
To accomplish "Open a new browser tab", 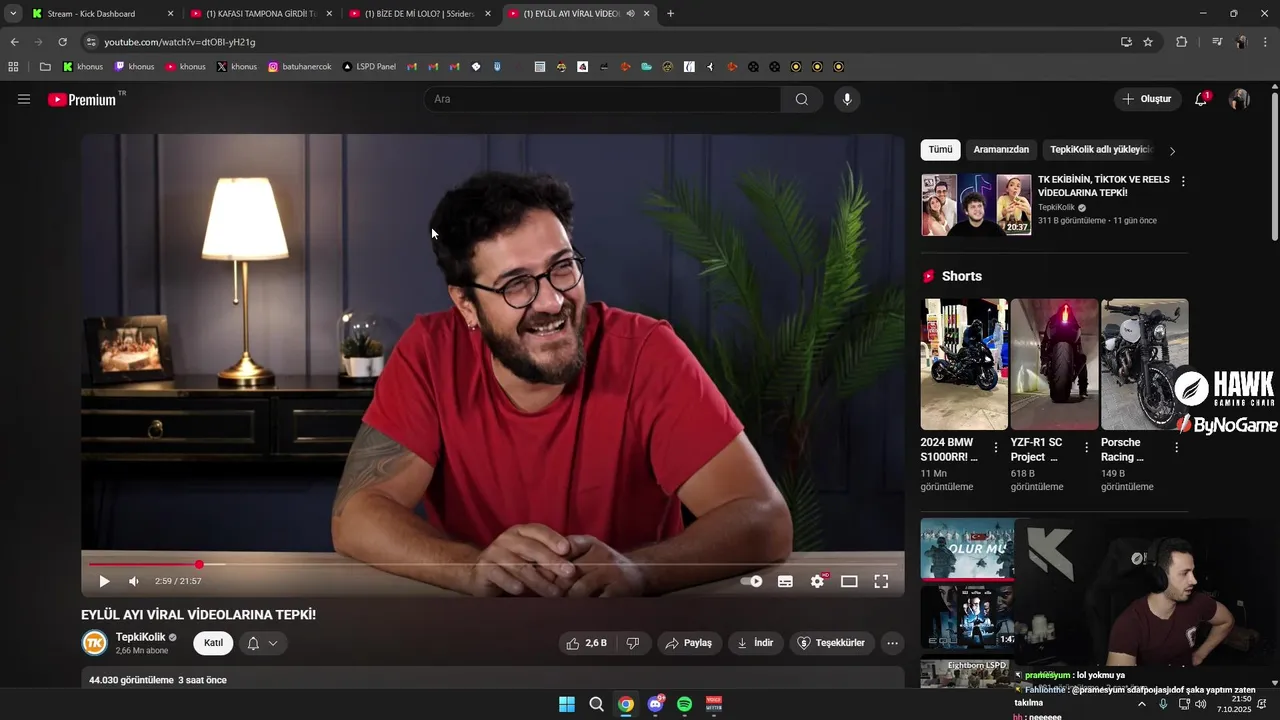I will pos(670,14).
